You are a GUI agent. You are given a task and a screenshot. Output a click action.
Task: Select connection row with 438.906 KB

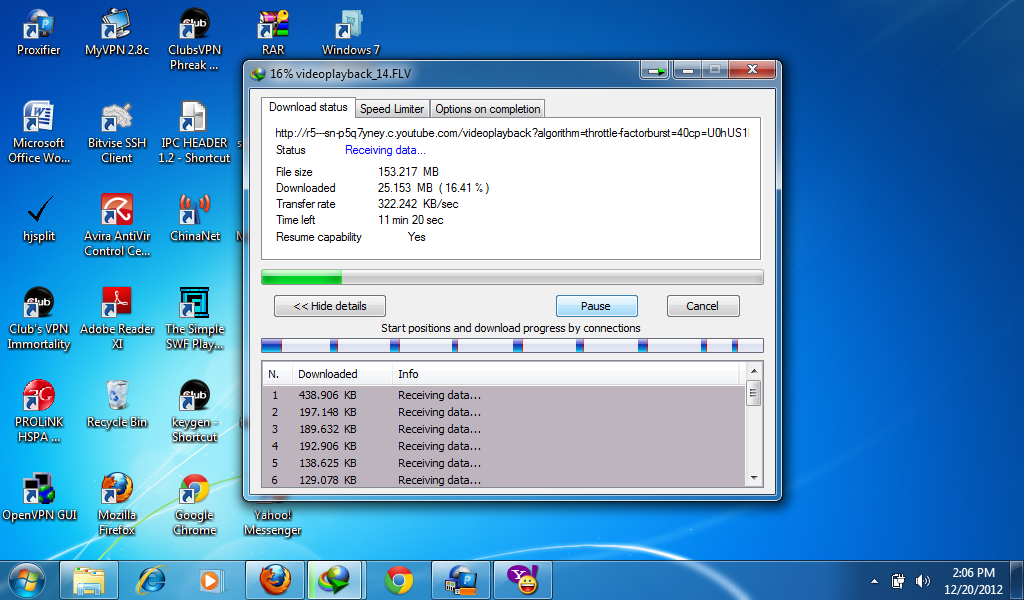[x=504, y=395]
